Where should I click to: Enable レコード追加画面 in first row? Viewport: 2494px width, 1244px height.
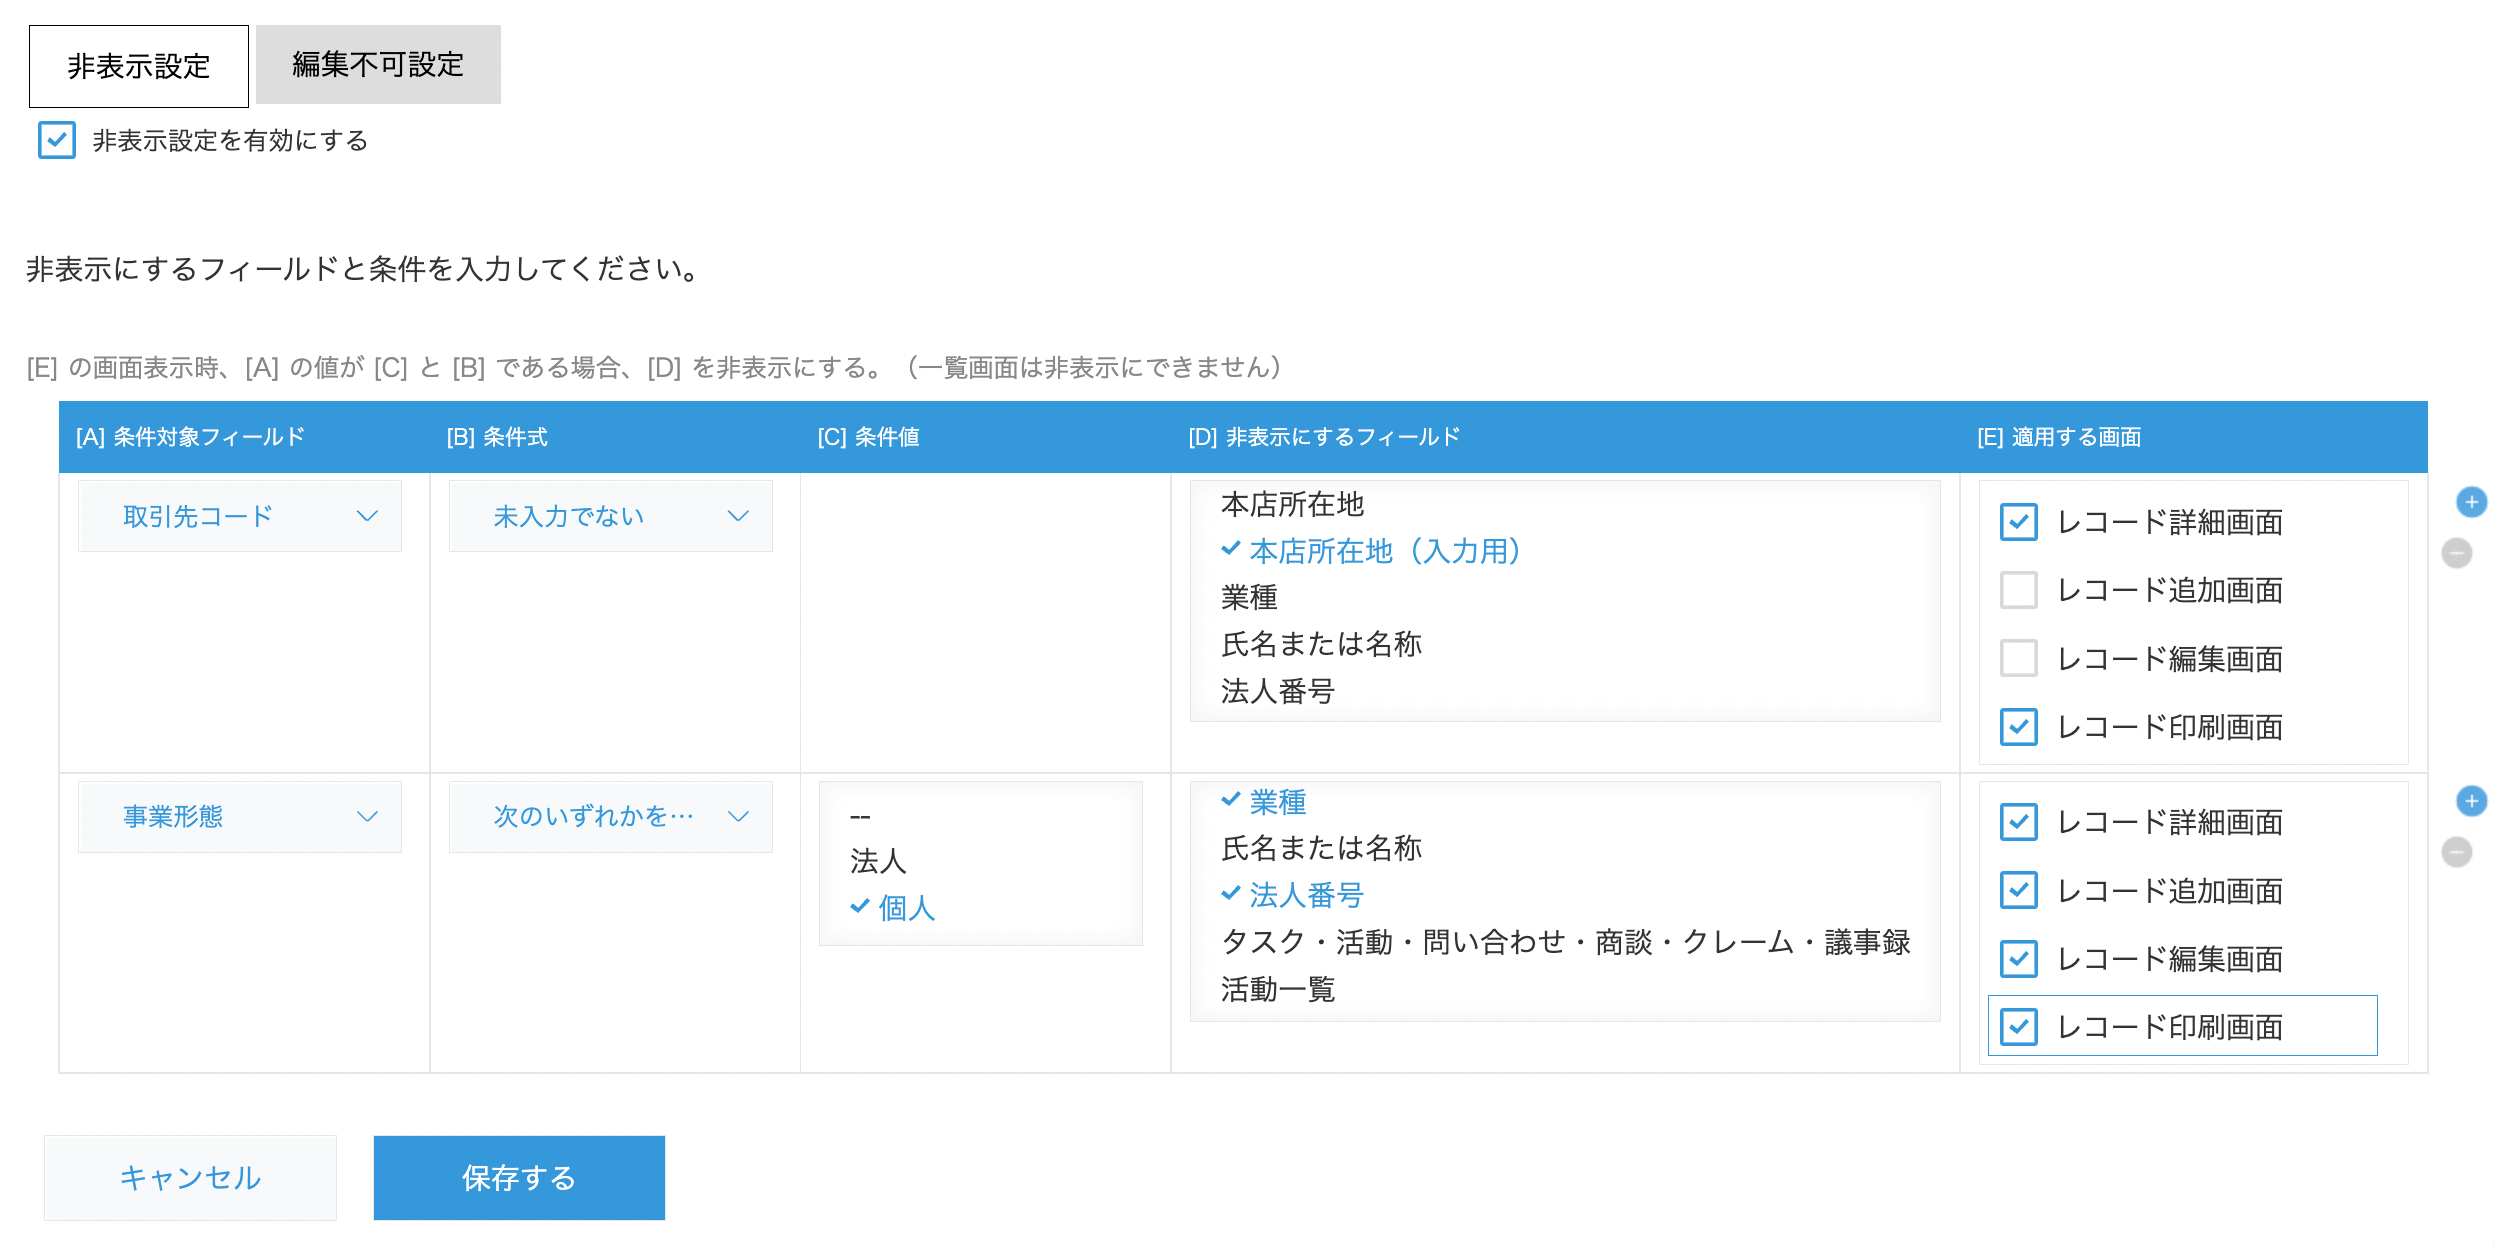(2018, 590)
